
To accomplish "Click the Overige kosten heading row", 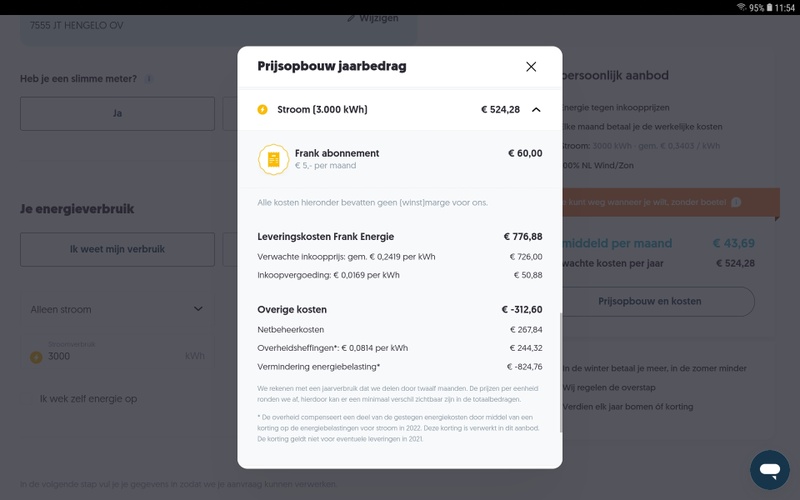I will point(399,310).
